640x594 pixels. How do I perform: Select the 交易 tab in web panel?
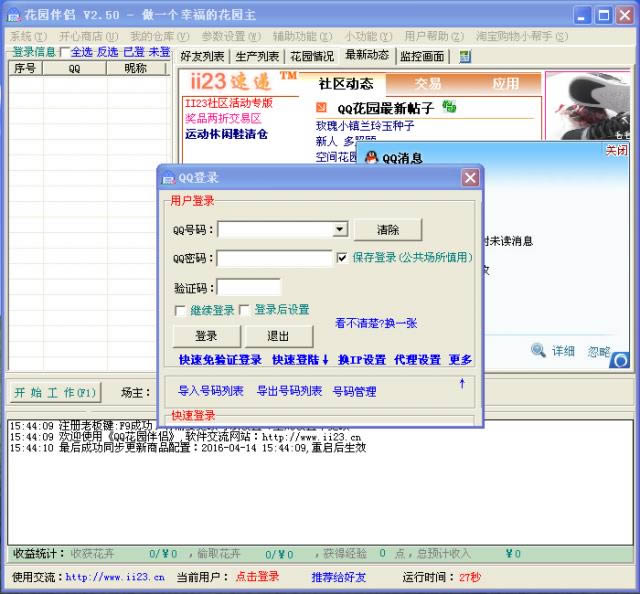pos(428,84)
